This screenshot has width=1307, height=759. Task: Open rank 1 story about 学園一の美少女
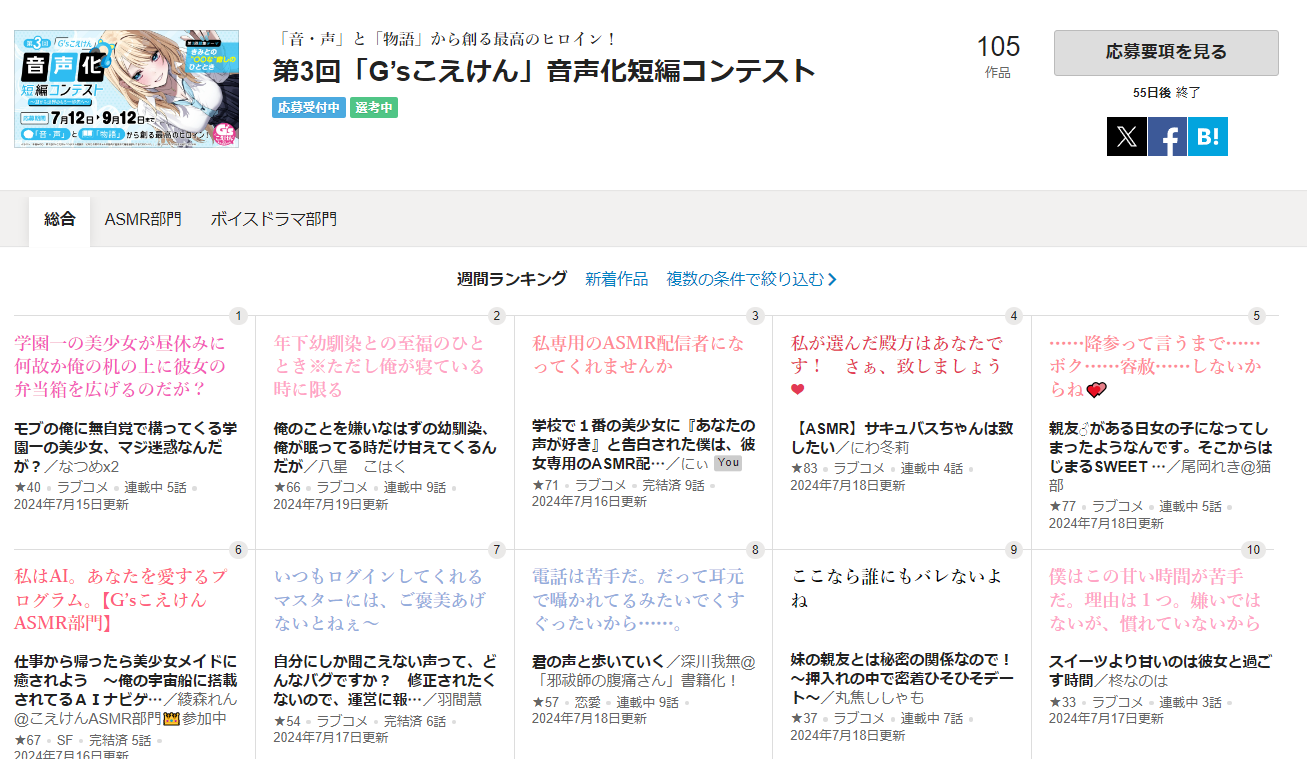120,365
